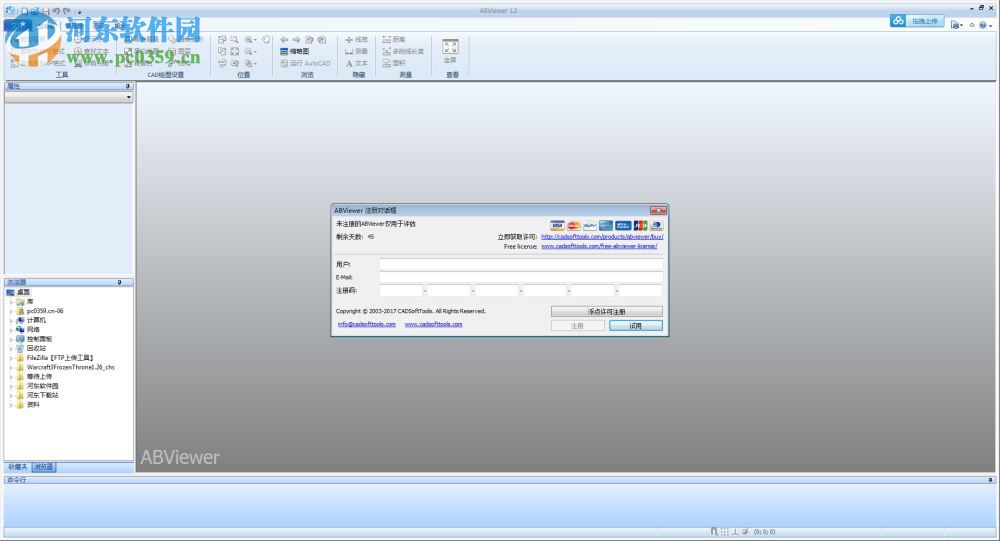Screen dimensions: 1000x541
Task: Expand the 控制面板 control panel node
Action: coord(11,339)
